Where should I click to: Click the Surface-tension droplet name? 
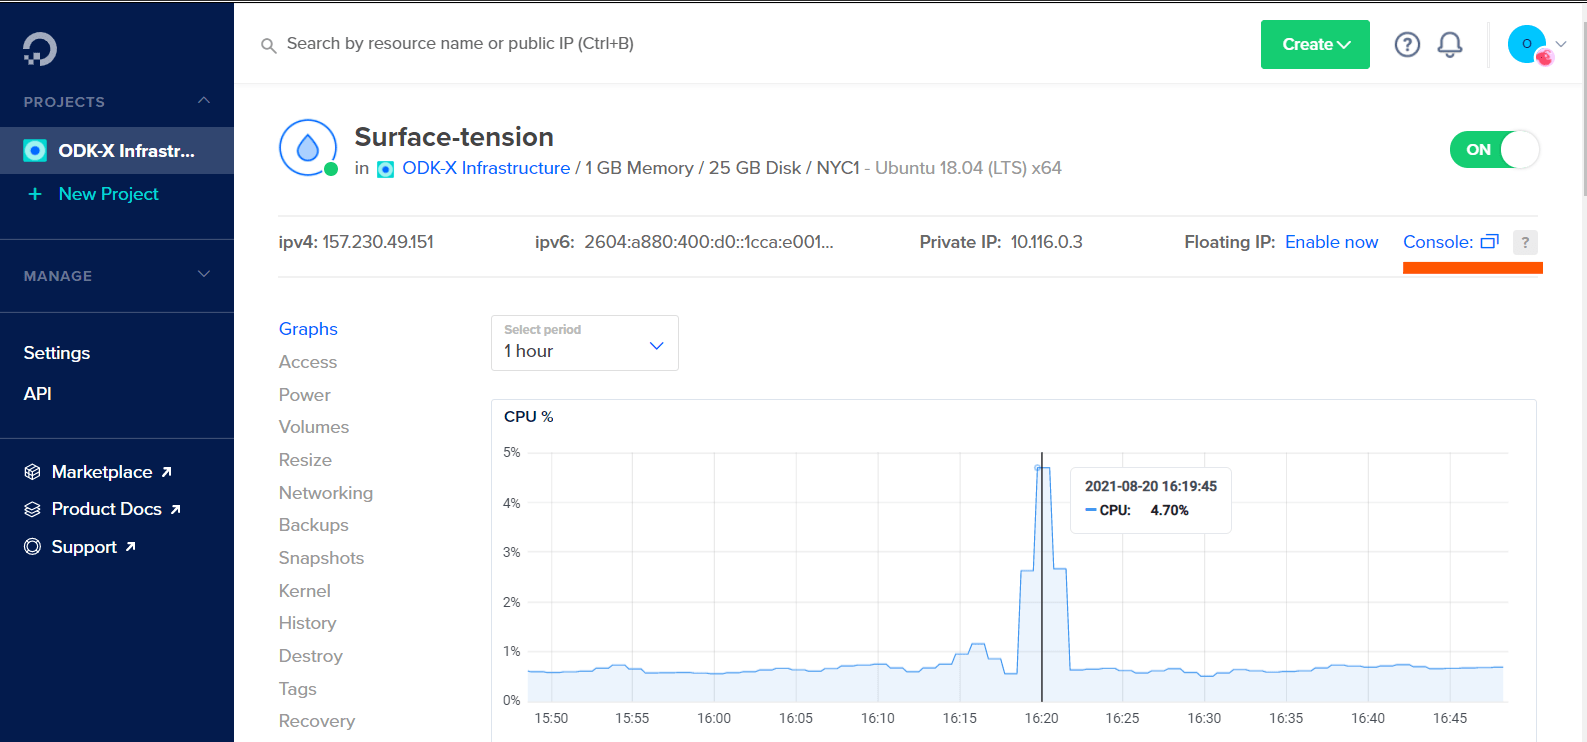click(x=454, y=137)
